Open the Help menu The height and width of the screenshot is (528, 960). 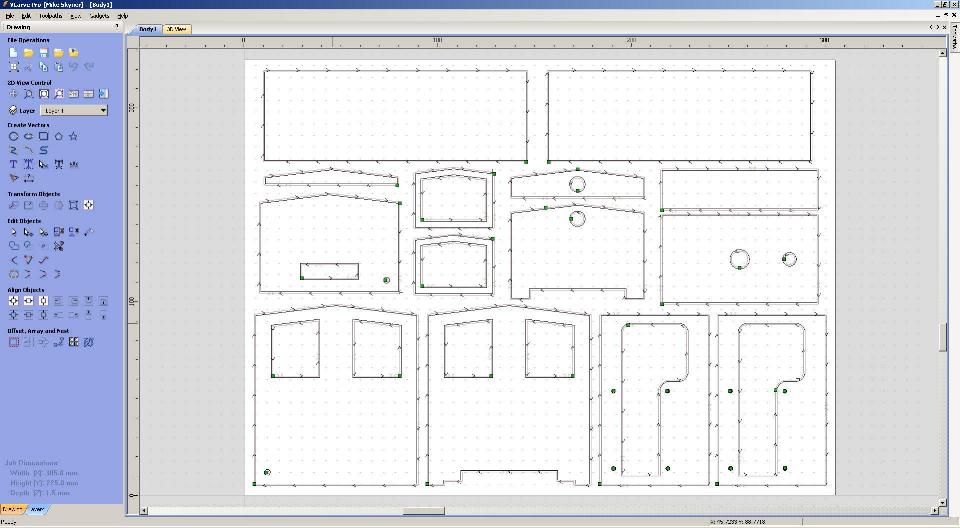pyautogui.click(x=122, y=16)
